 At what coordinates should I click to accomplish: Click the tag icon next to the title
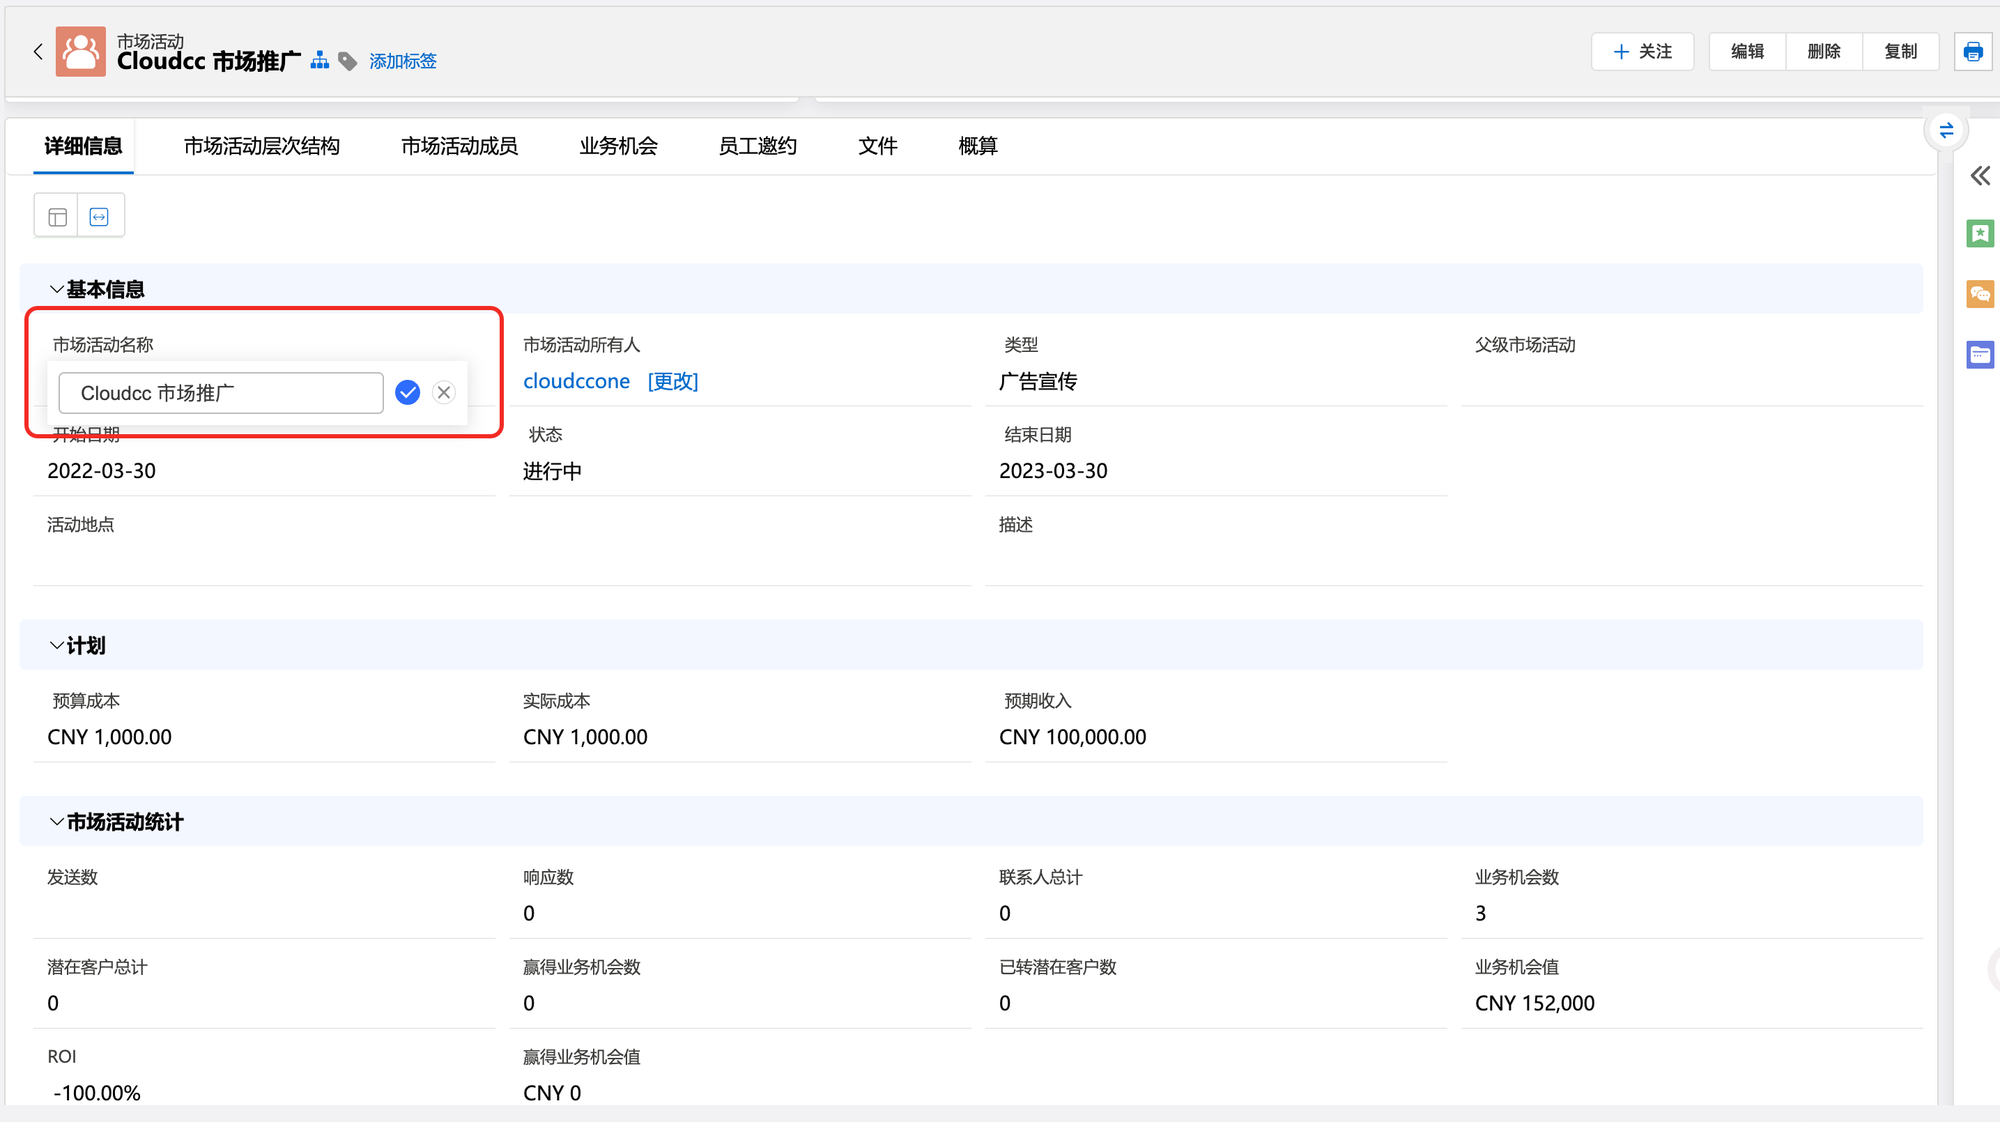point(348,61)
